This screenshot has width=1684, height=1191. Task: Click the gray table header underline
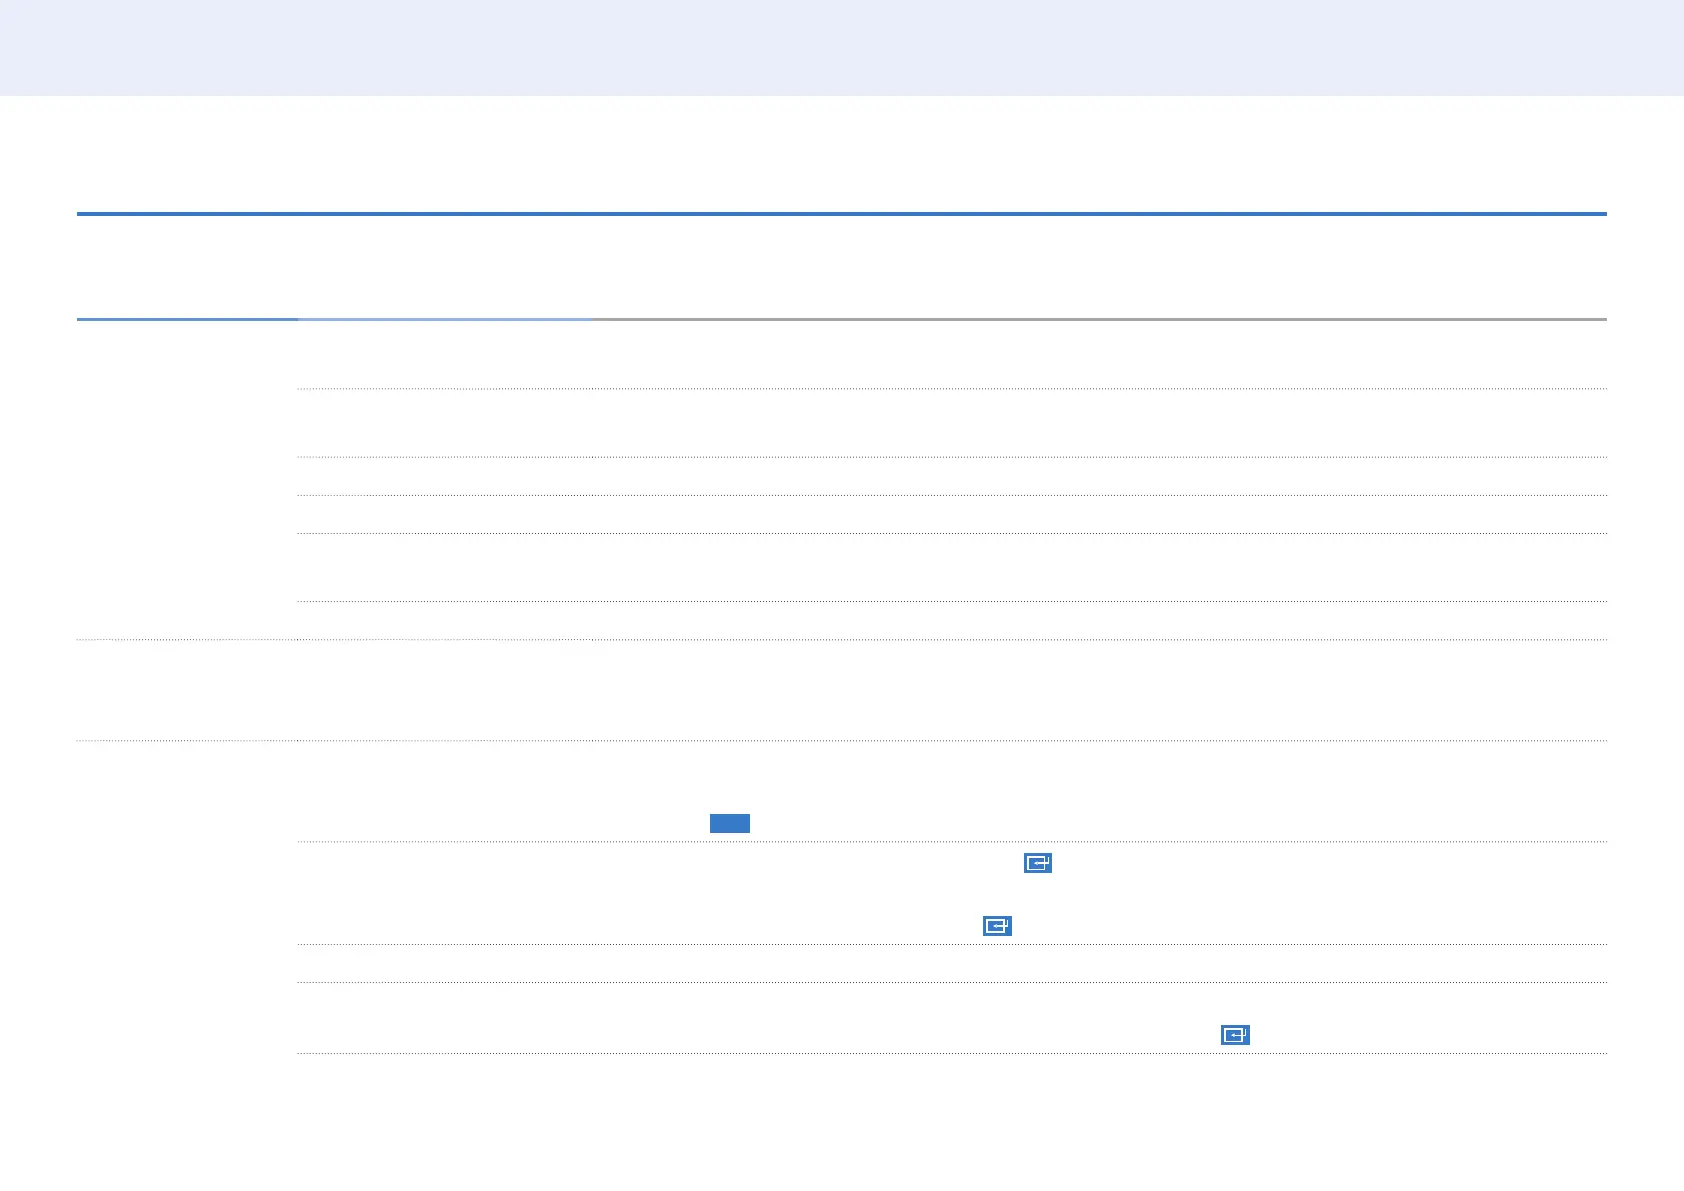[x=1098, y=319]
